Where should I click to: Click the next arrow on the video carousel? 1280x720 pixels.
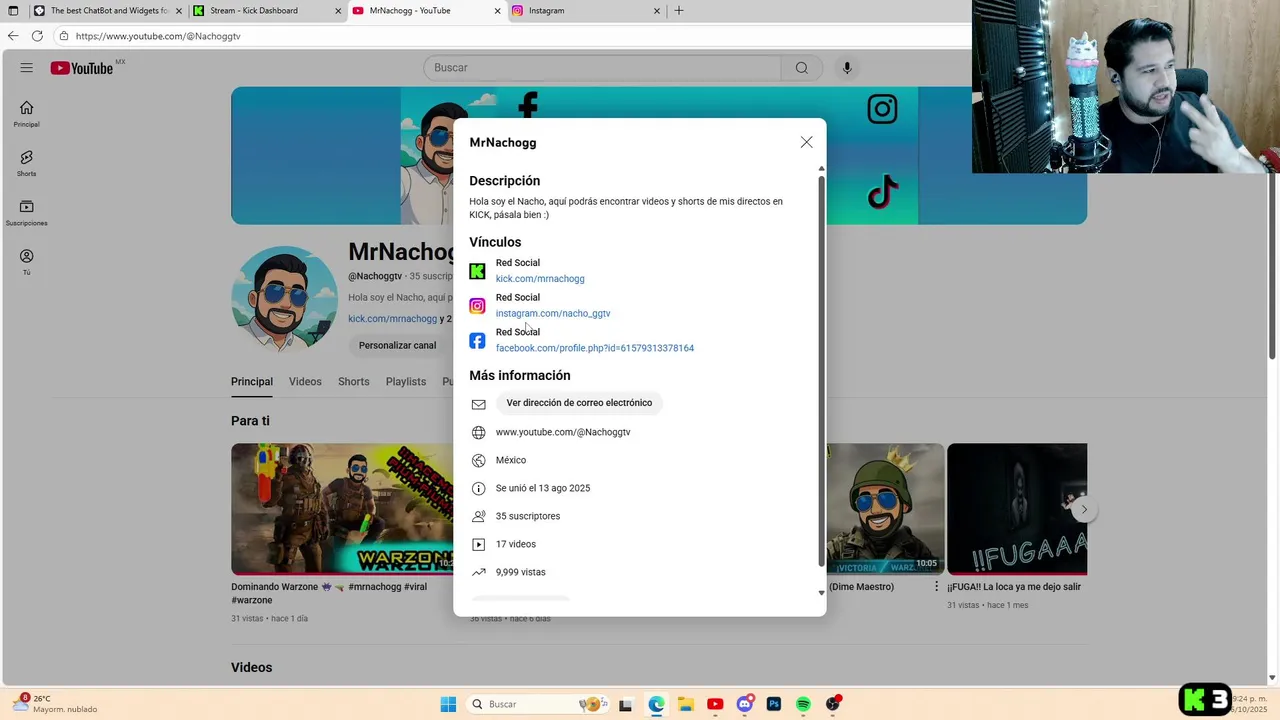(1084, 509)
